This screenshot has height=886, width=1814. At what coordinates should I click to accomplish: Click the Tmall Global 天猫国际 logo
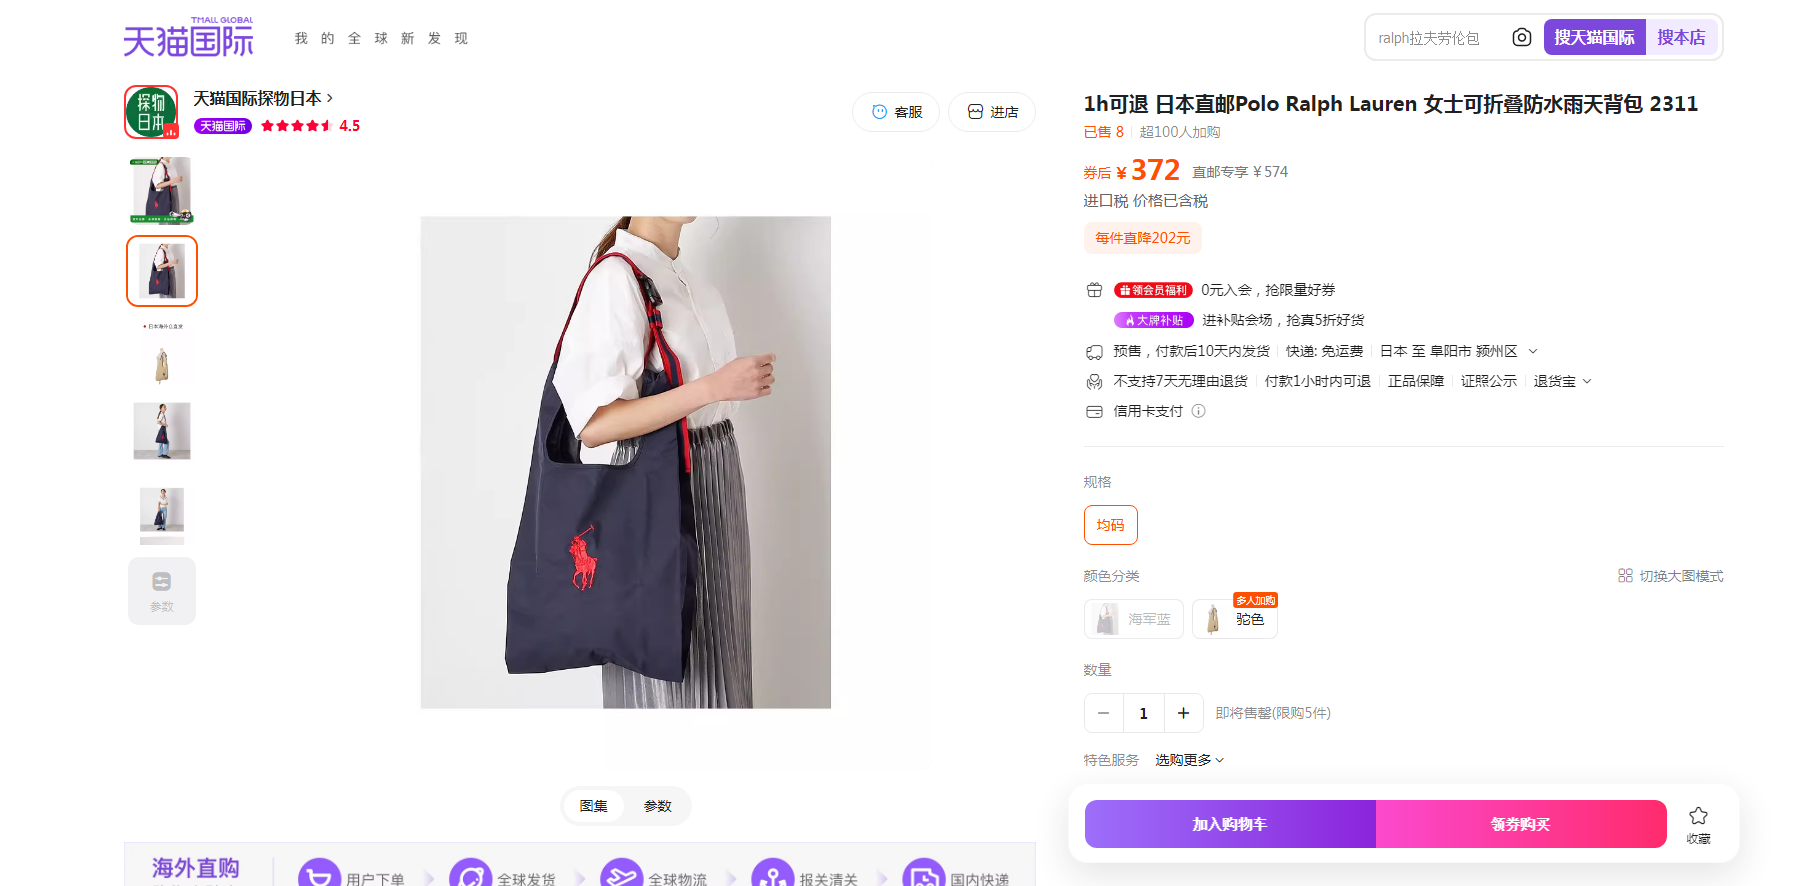click(x=188, y=37)
